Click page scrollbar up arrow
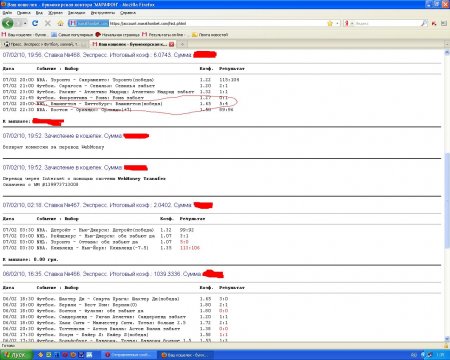Screen dimensions: 450x360 447,53
